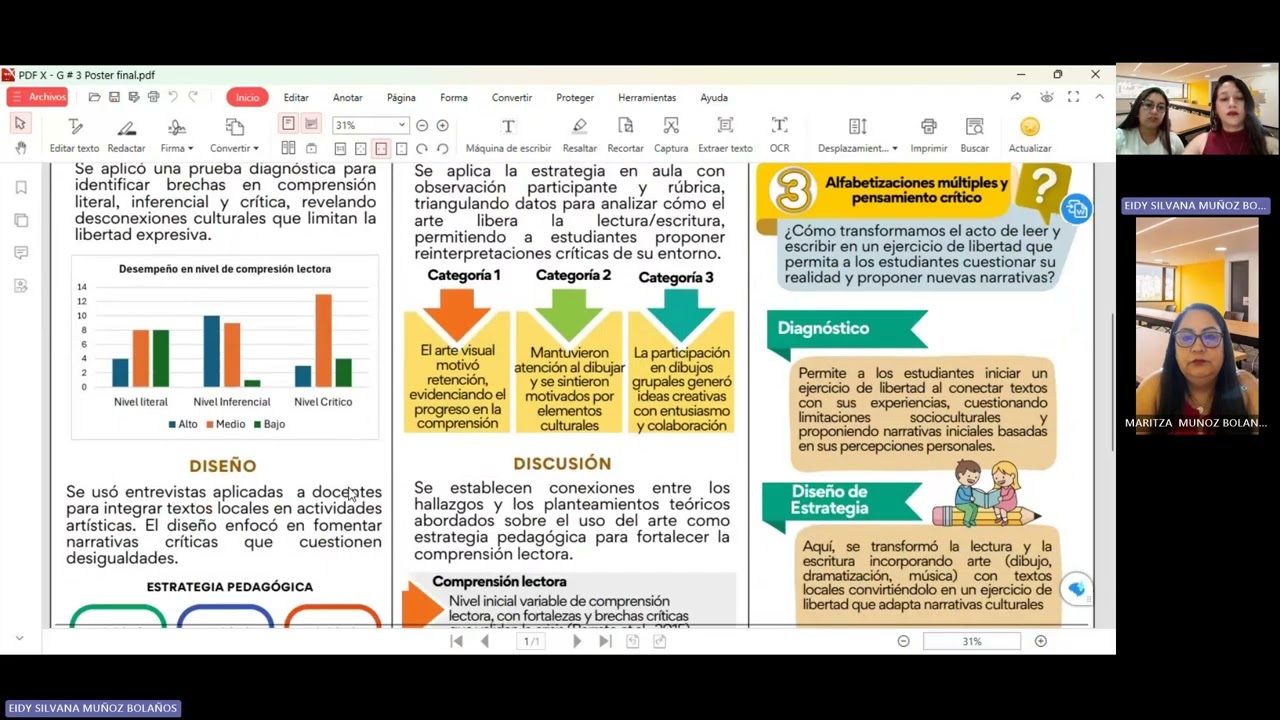Click the zoom in plus in ribbon
1280x720 pixels.
pyautogui.click(x=443, y=125)
